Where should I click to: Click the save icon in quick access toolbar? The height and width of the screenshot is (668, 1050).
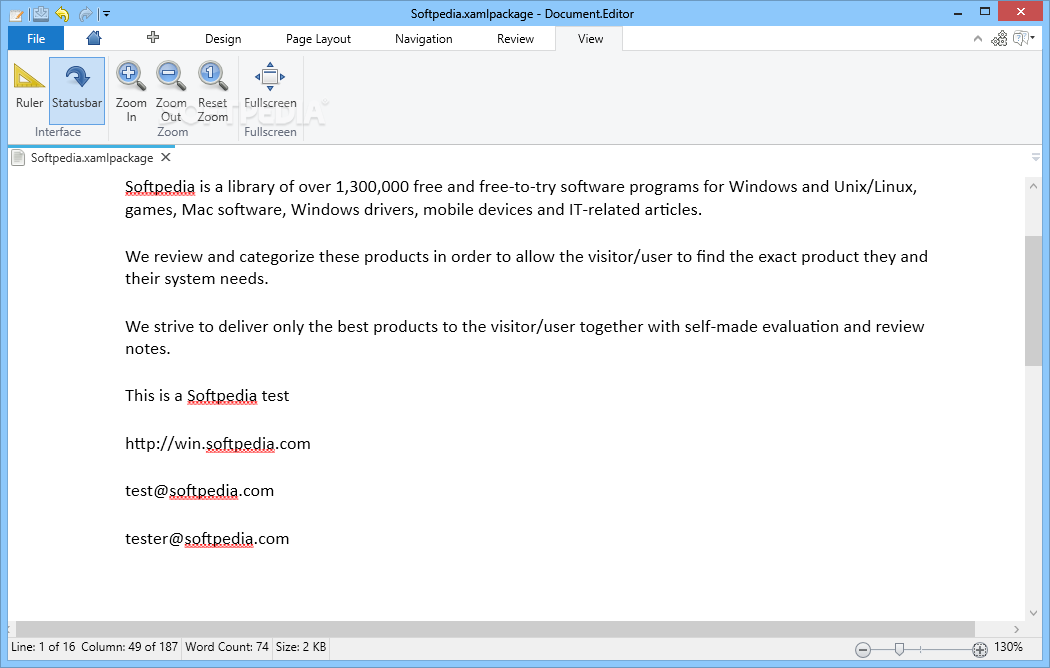(40, 13)
